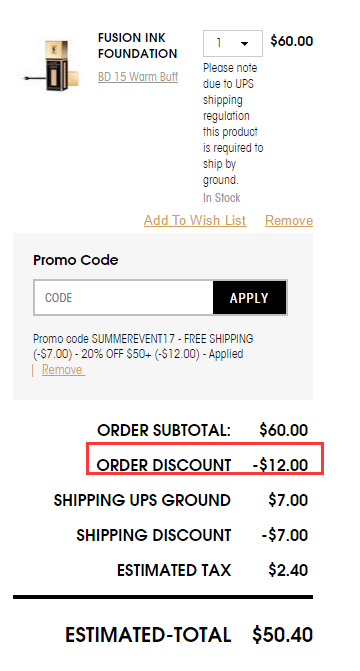Click the SHIPPING UPS GROUND label

pyautogui.click(x=142, y=500)
